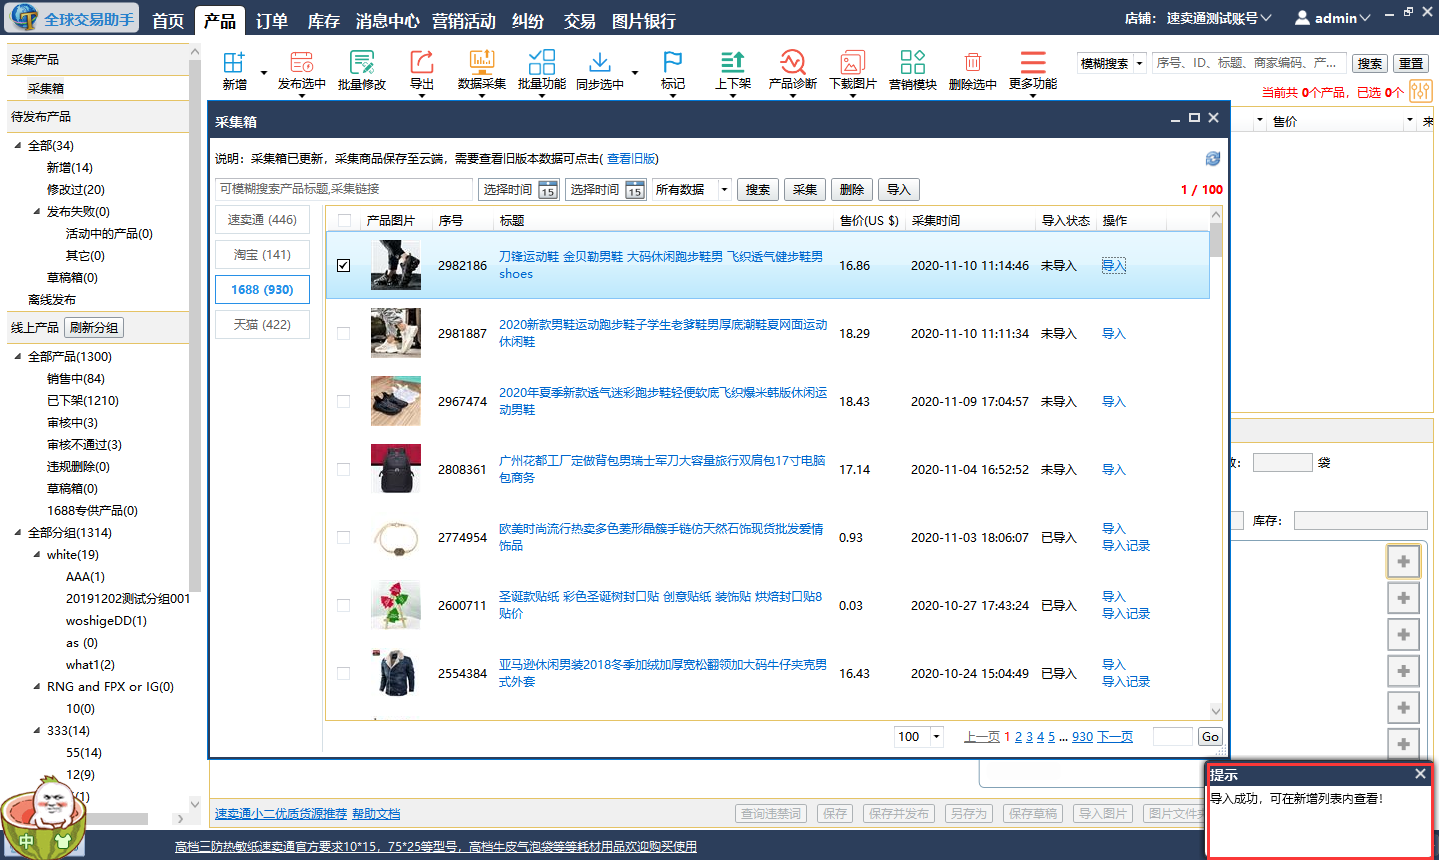The width and height of the screenshot is (1439, 860).
Task: Click the 可模糊搜索产品标题 search field
Action: point(343,189)
